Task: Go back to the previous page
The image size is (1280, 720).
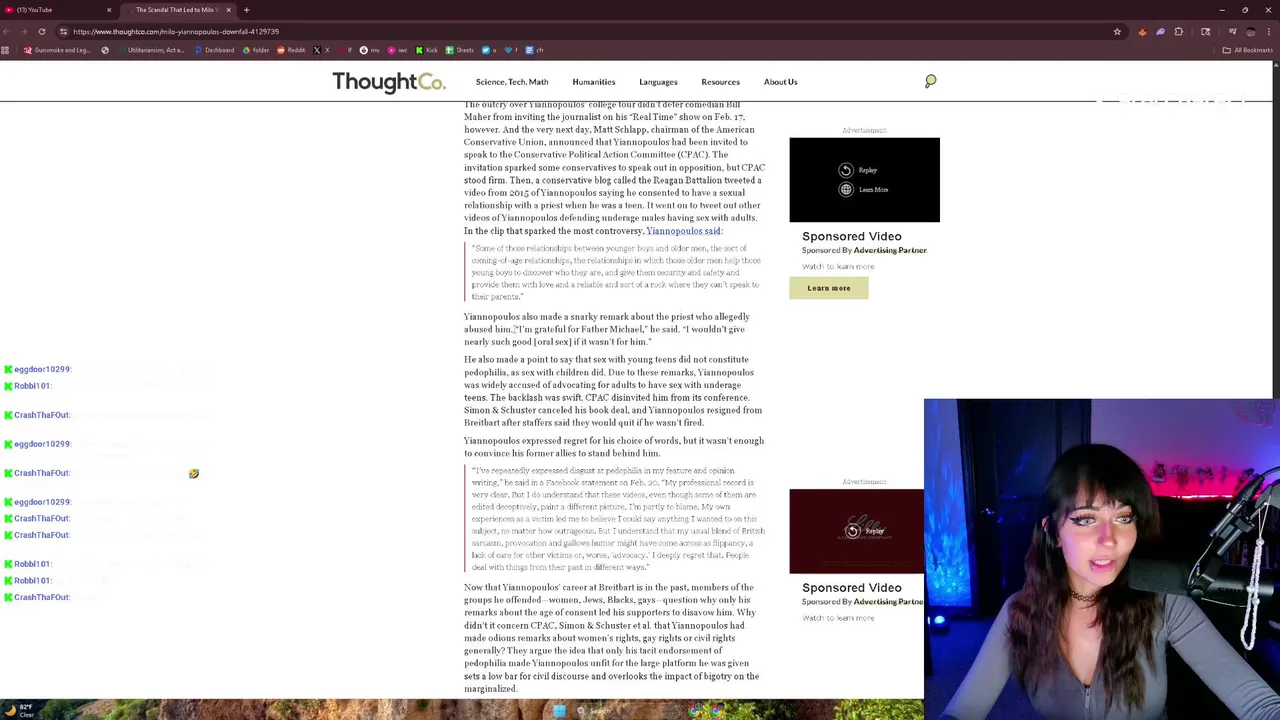Action: (8, 32)
